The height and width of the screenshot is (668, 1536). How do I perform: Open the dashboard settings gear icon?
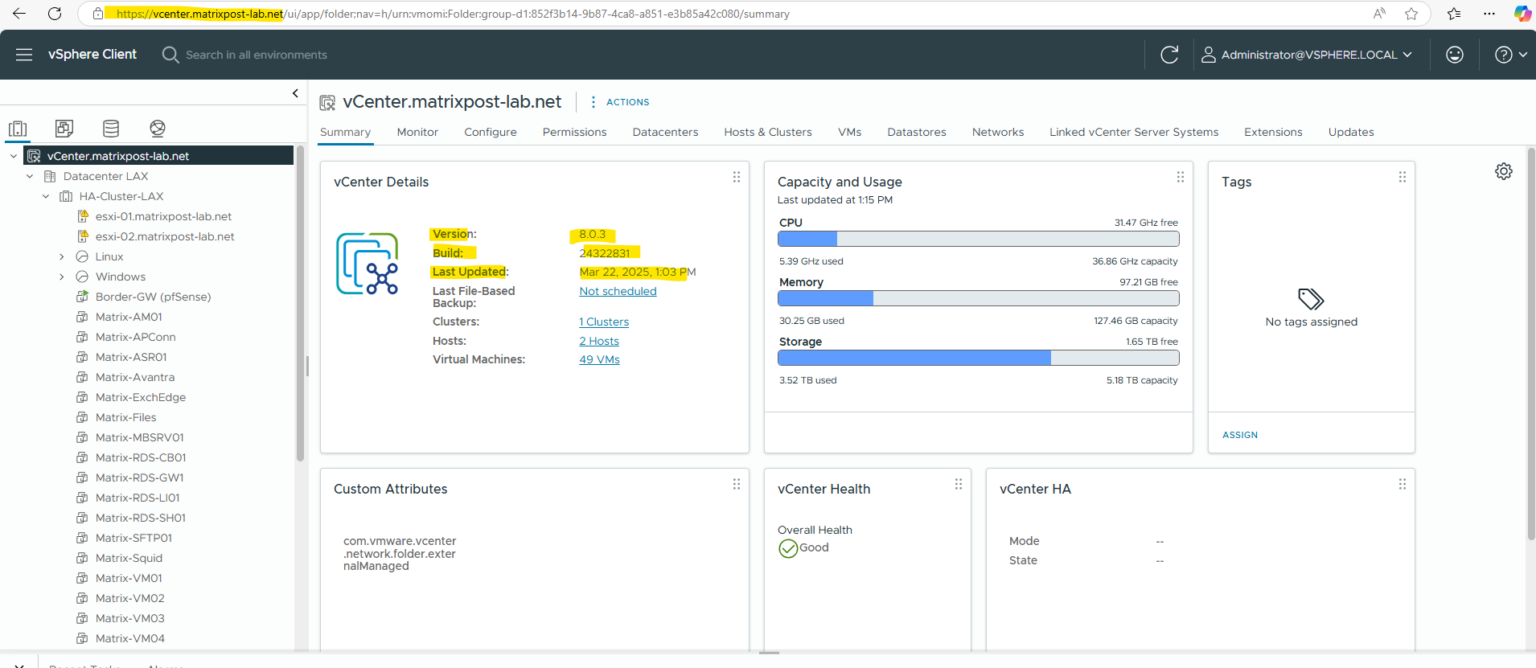click(1504, 171)
